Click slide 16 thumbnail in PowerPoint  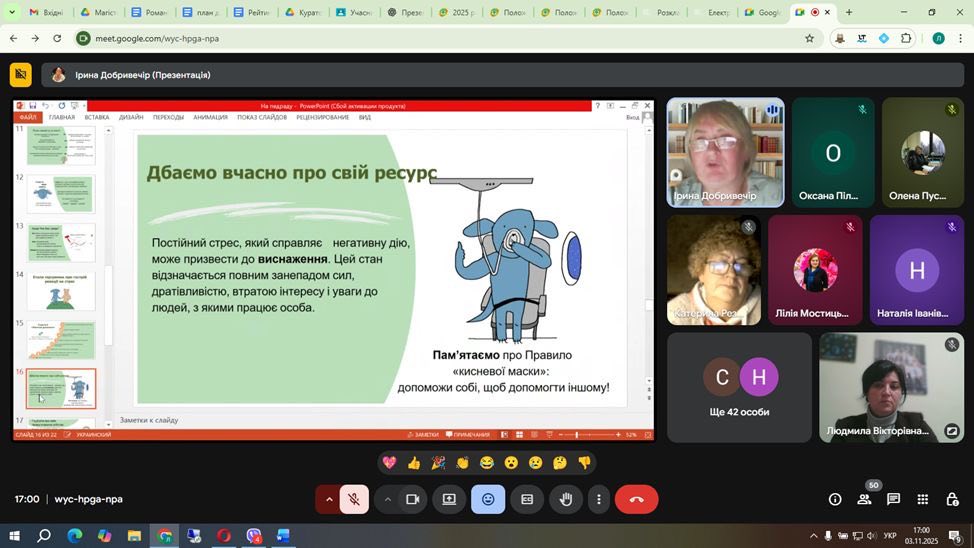[61, 388]
